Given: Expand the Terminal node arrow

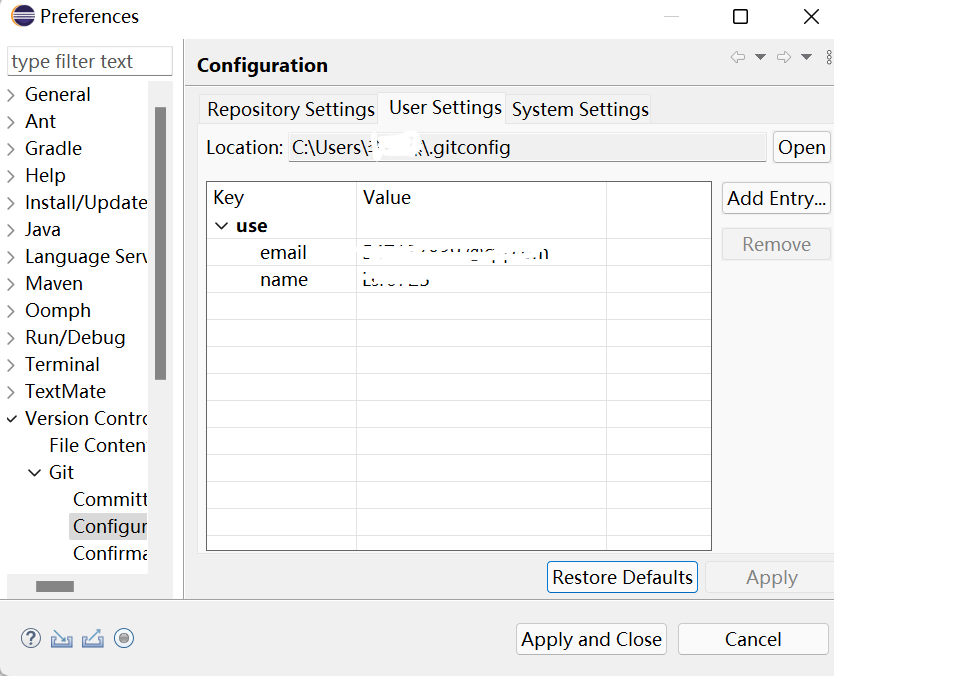Looking at the screenshot, I should point(11,365).
